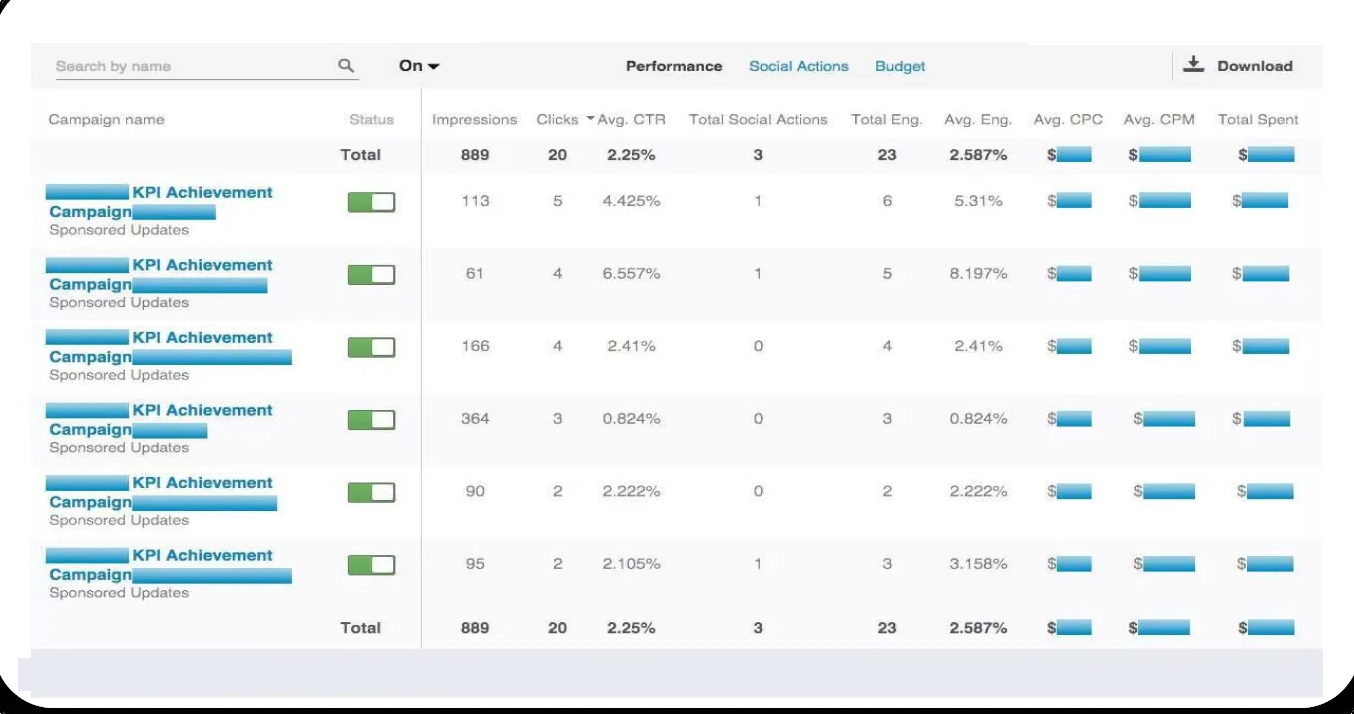Click the top Total row label

(360, 155)
